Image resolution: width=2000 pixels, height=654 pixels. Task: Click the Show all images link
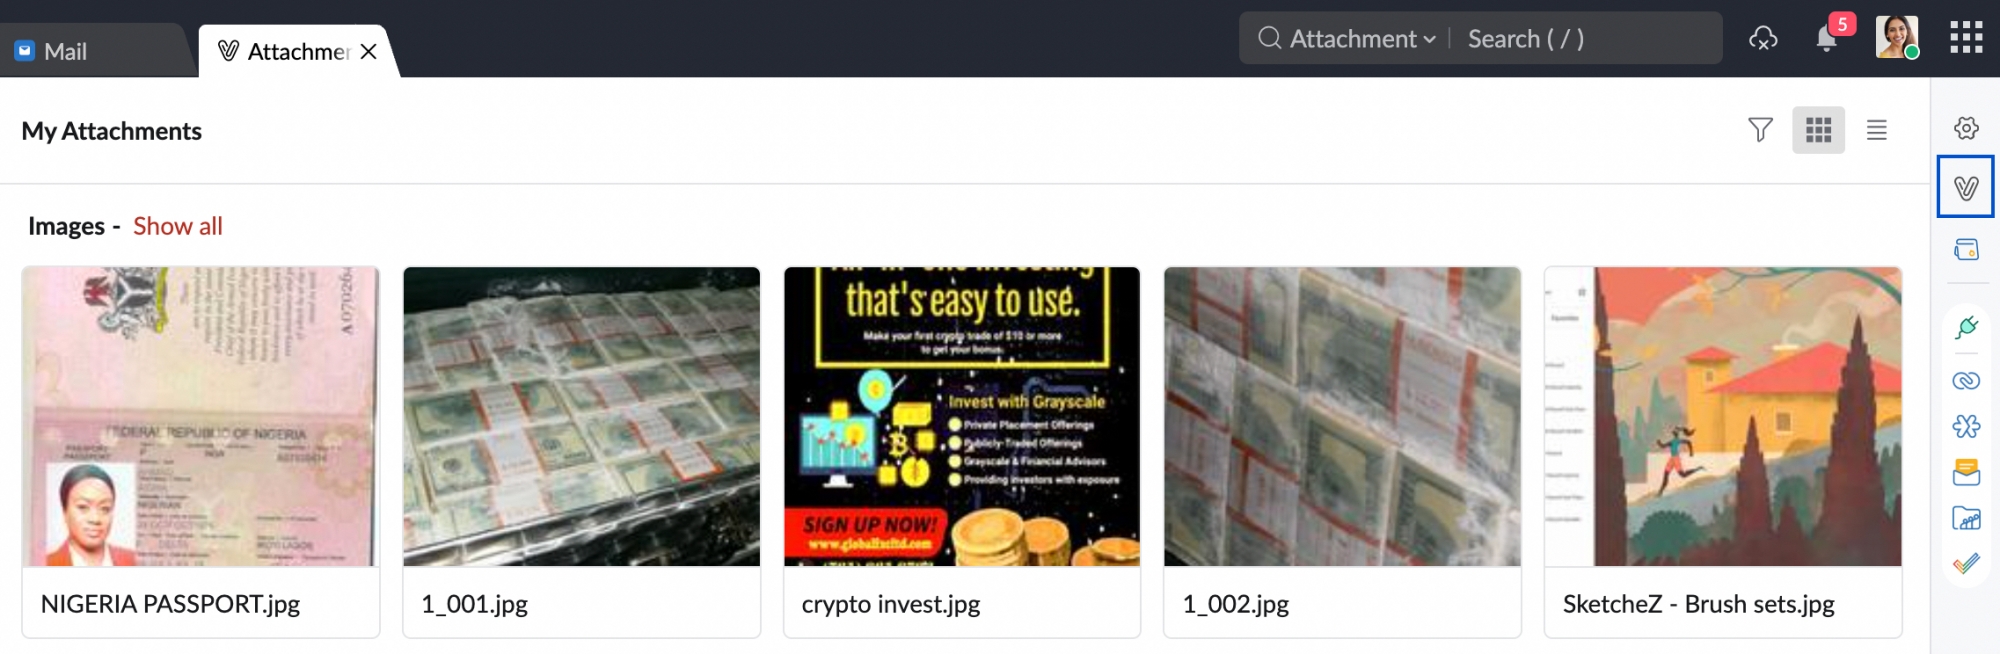178,226
